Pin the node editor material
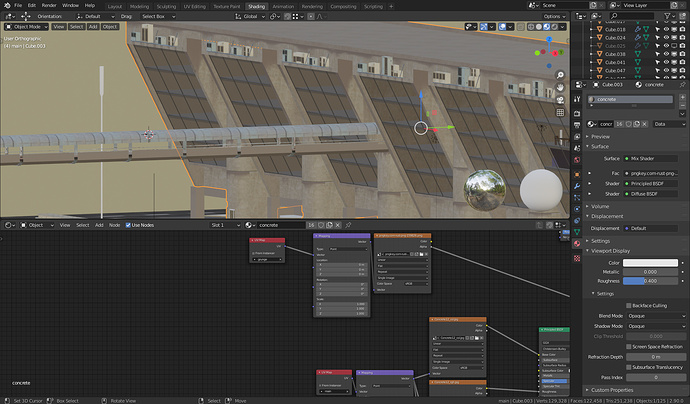 tap(348, 225)
